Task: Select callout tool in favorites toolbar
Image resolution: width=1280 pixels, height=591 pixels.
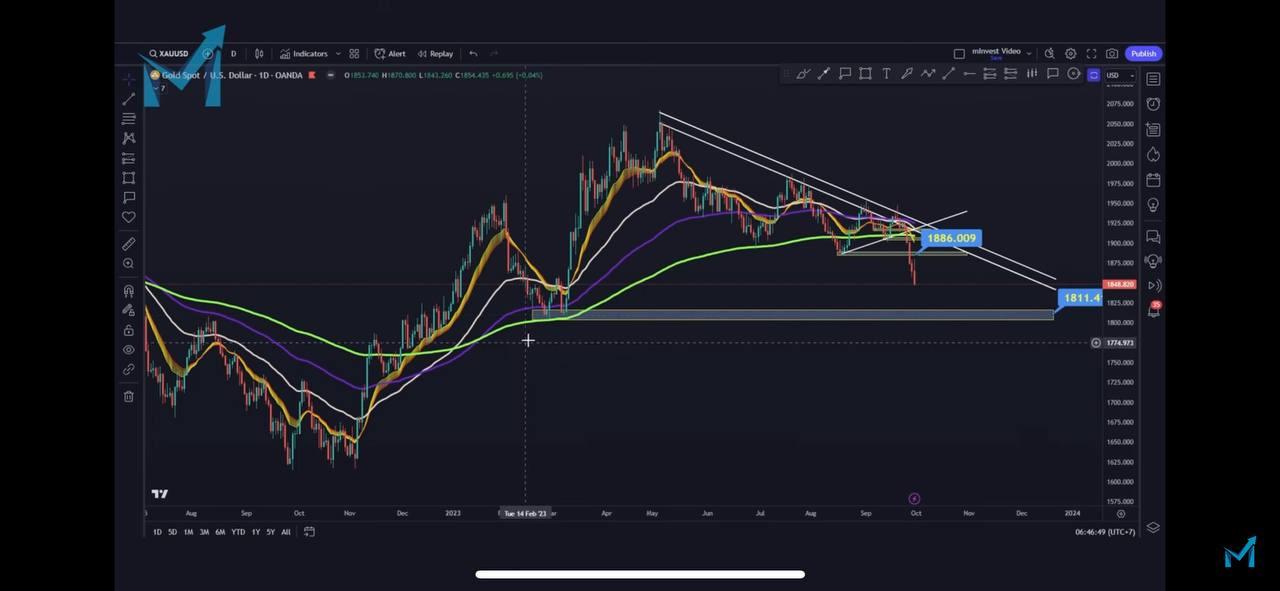Action: [x=844, y=74]
